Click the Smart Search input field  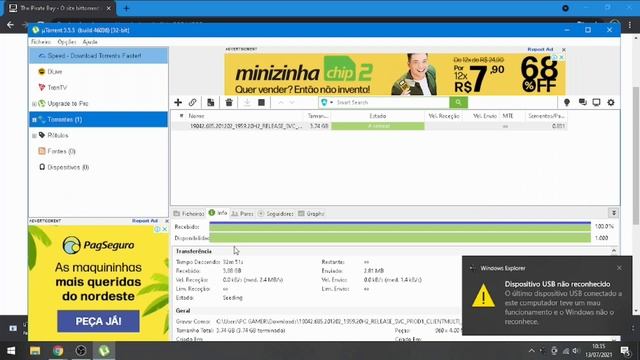coord(392,102)
